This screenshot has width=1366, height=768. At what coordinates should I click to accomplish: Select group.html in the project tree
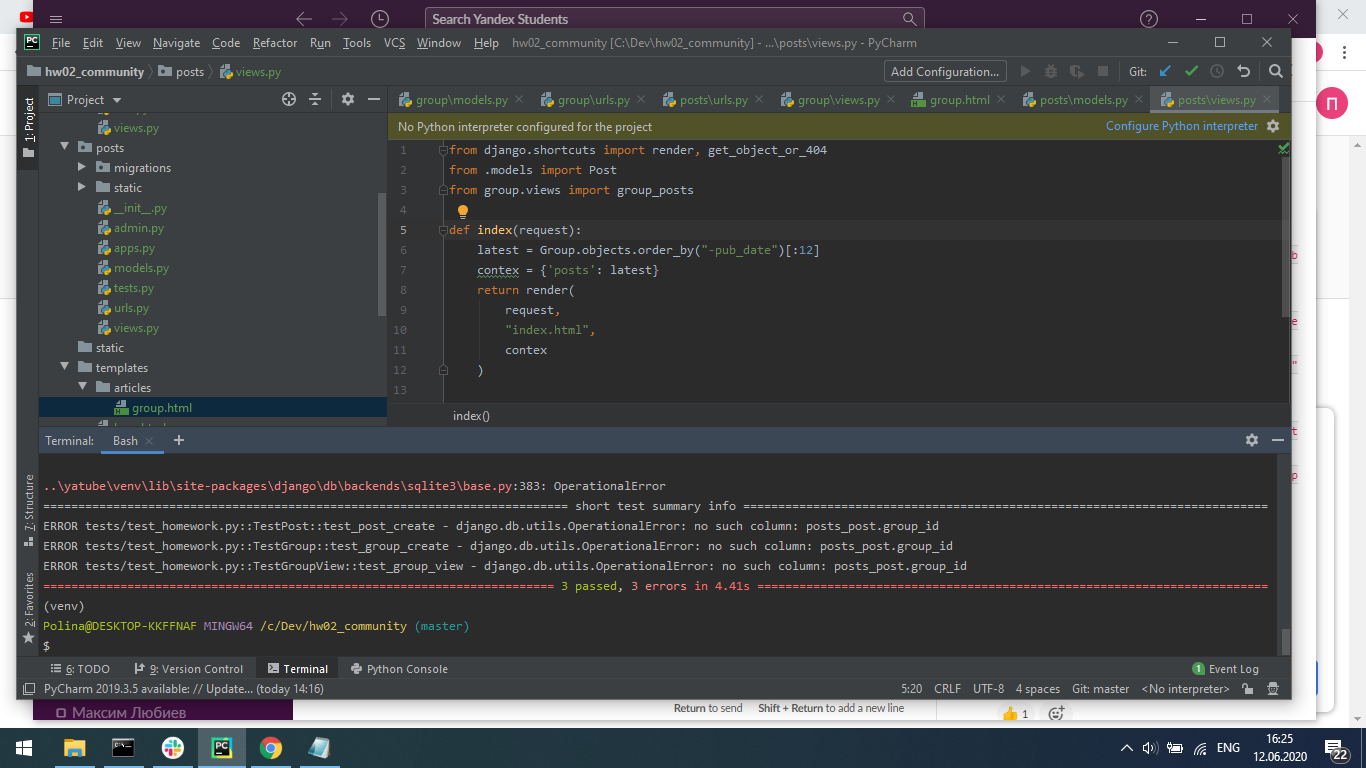click(162, 408)
